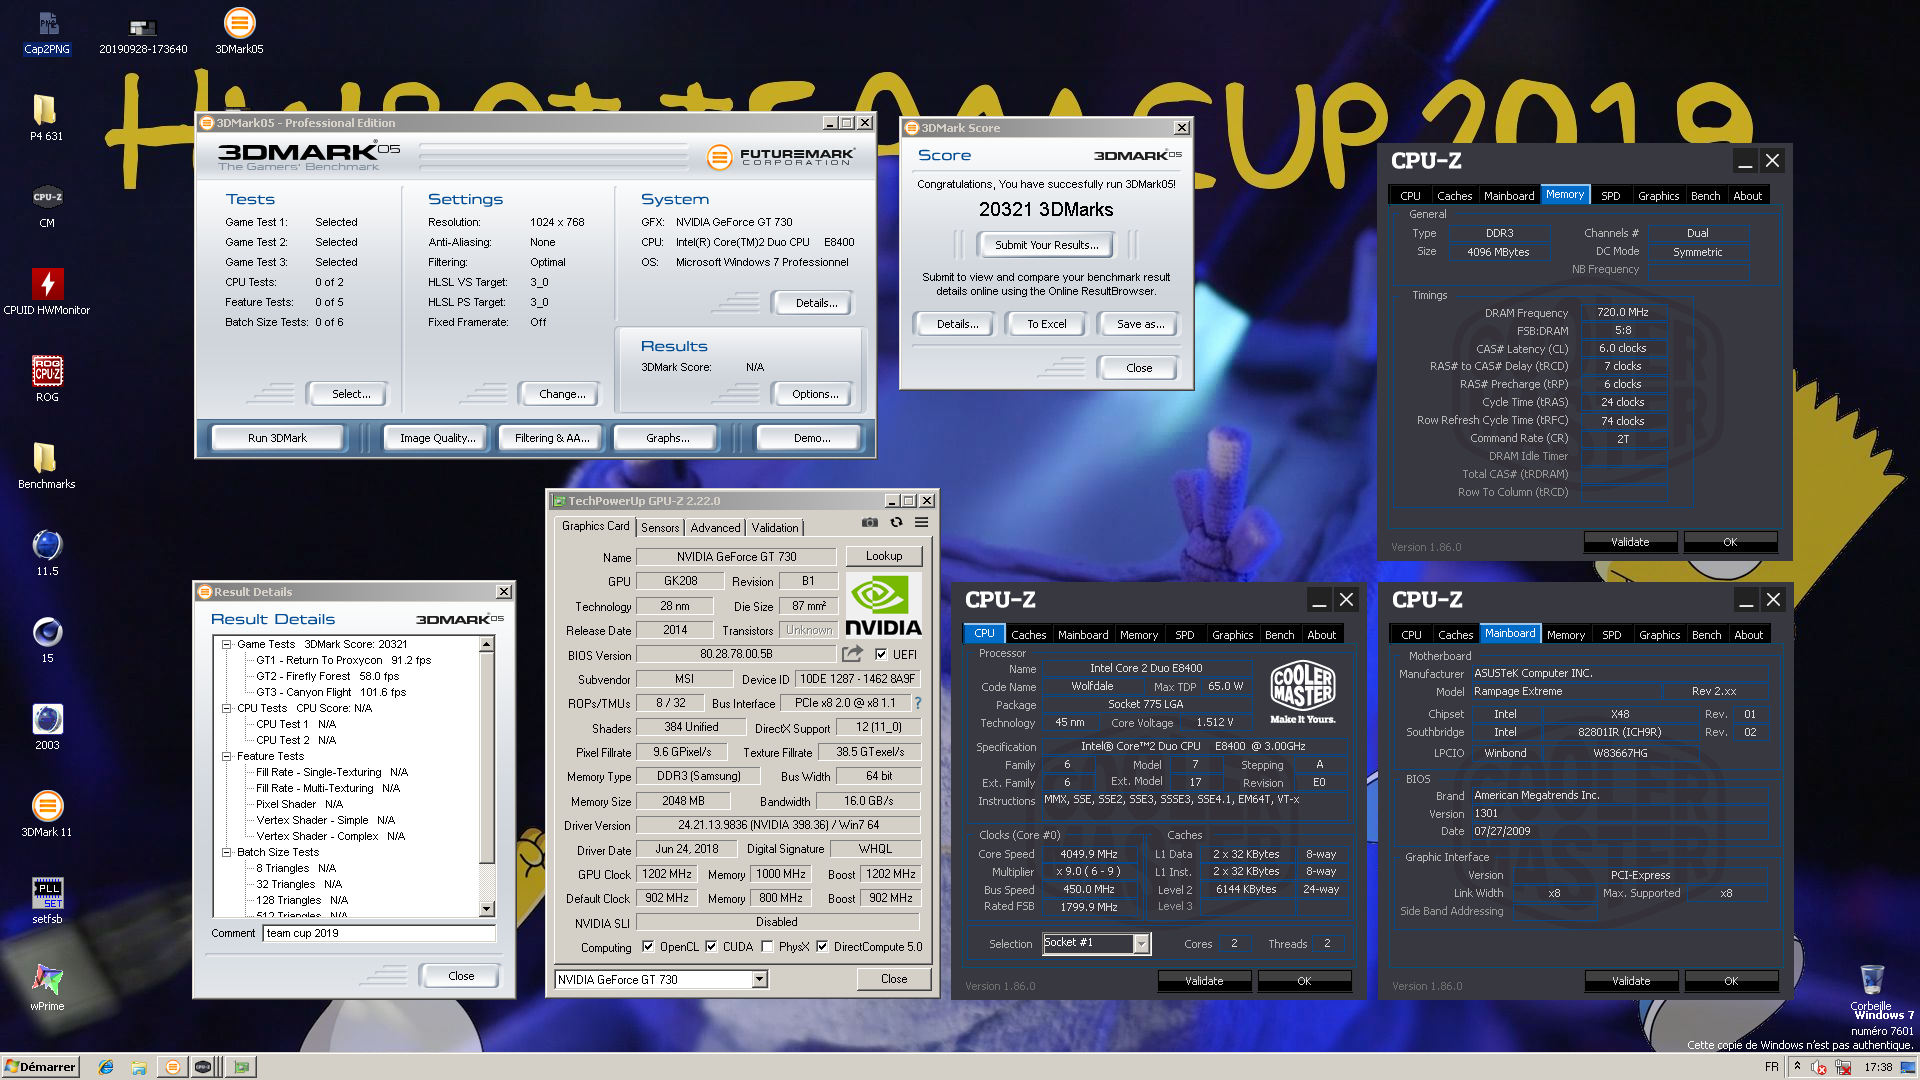Select GT1 - Return To Proxycon row

[343, 661]
